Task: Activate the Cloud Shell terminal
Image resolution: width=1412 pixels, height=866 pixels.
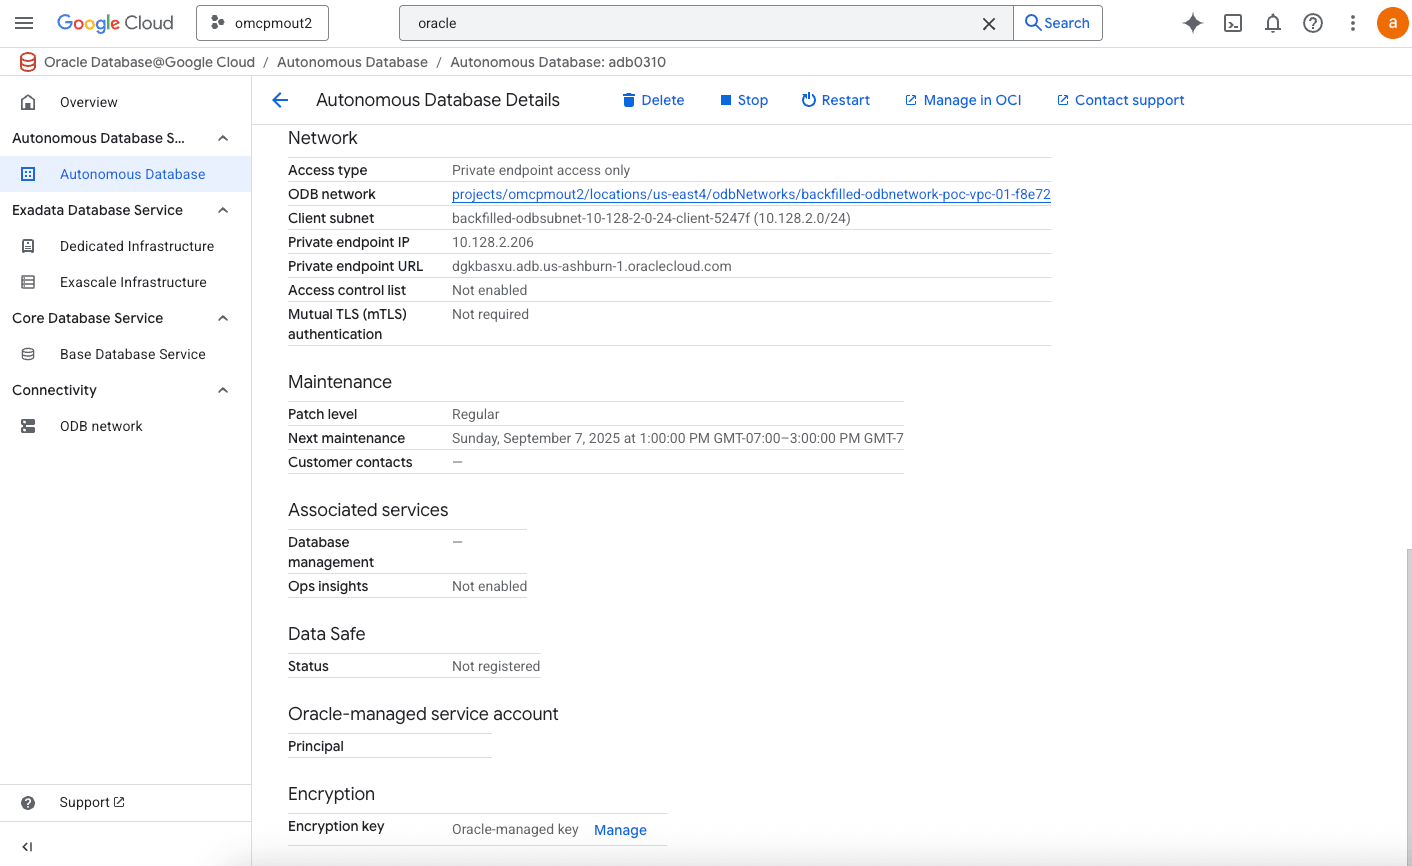Action: point(1233,23)
